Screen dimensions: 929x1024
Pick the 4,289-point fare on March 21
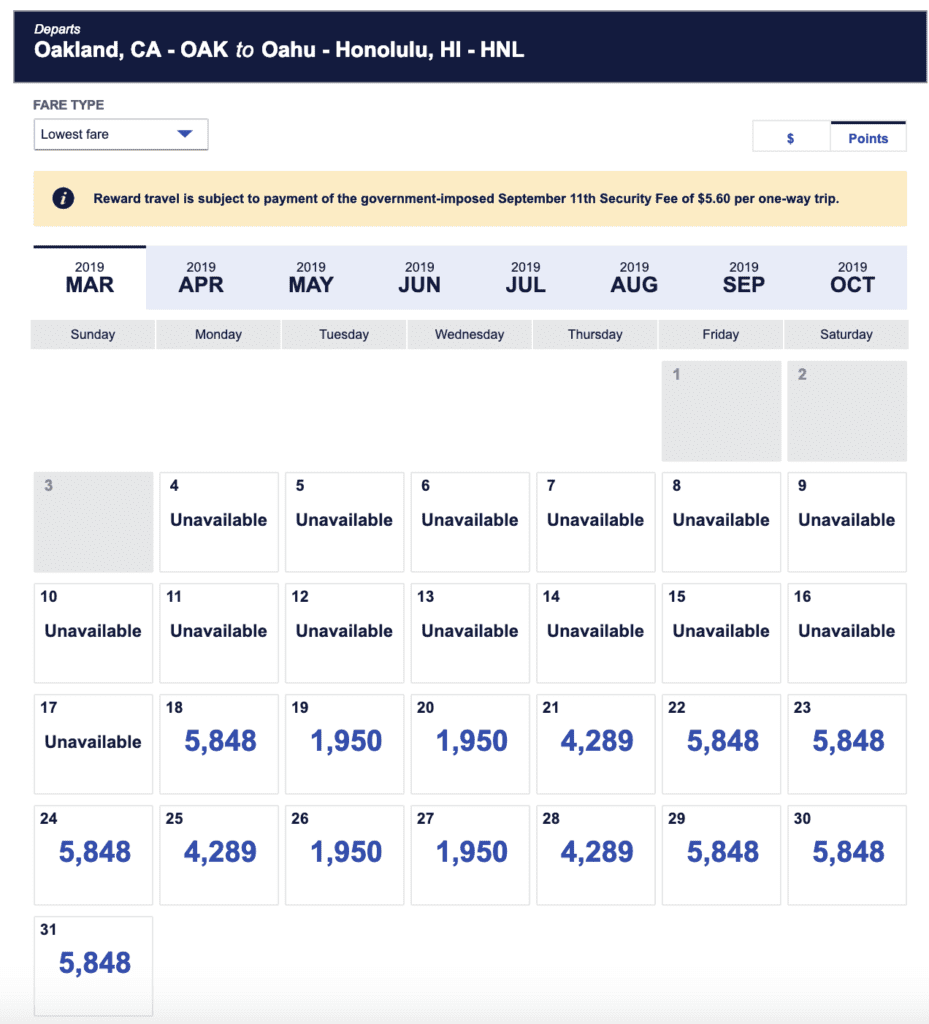(x=595, y=743)
